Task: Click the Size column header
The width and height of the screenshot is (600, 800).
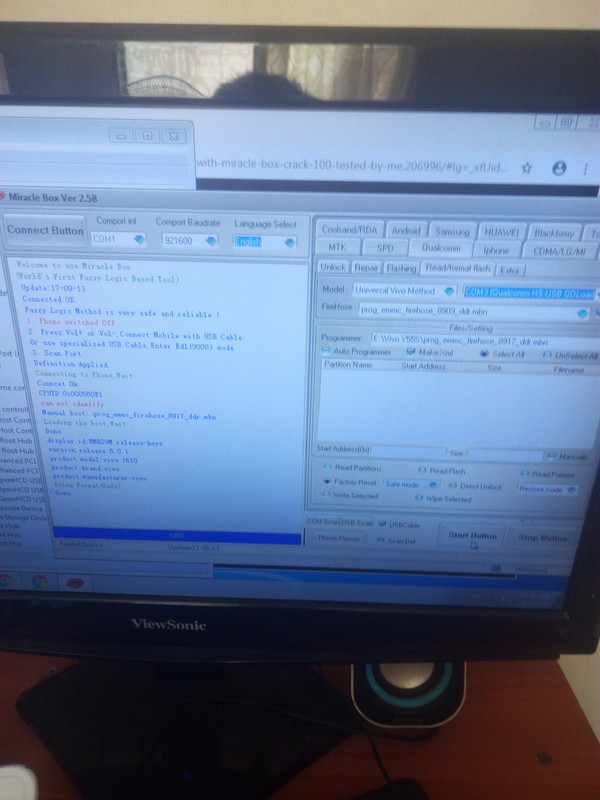Action: pos(495,367)
